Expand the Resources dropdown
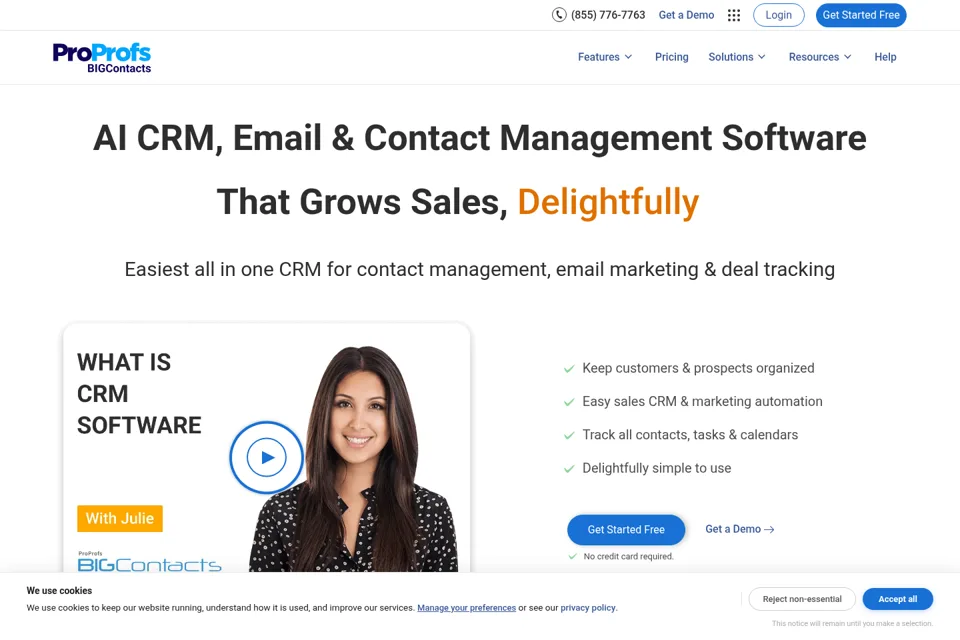Viewport: 960px width, 640px height. 820,57
